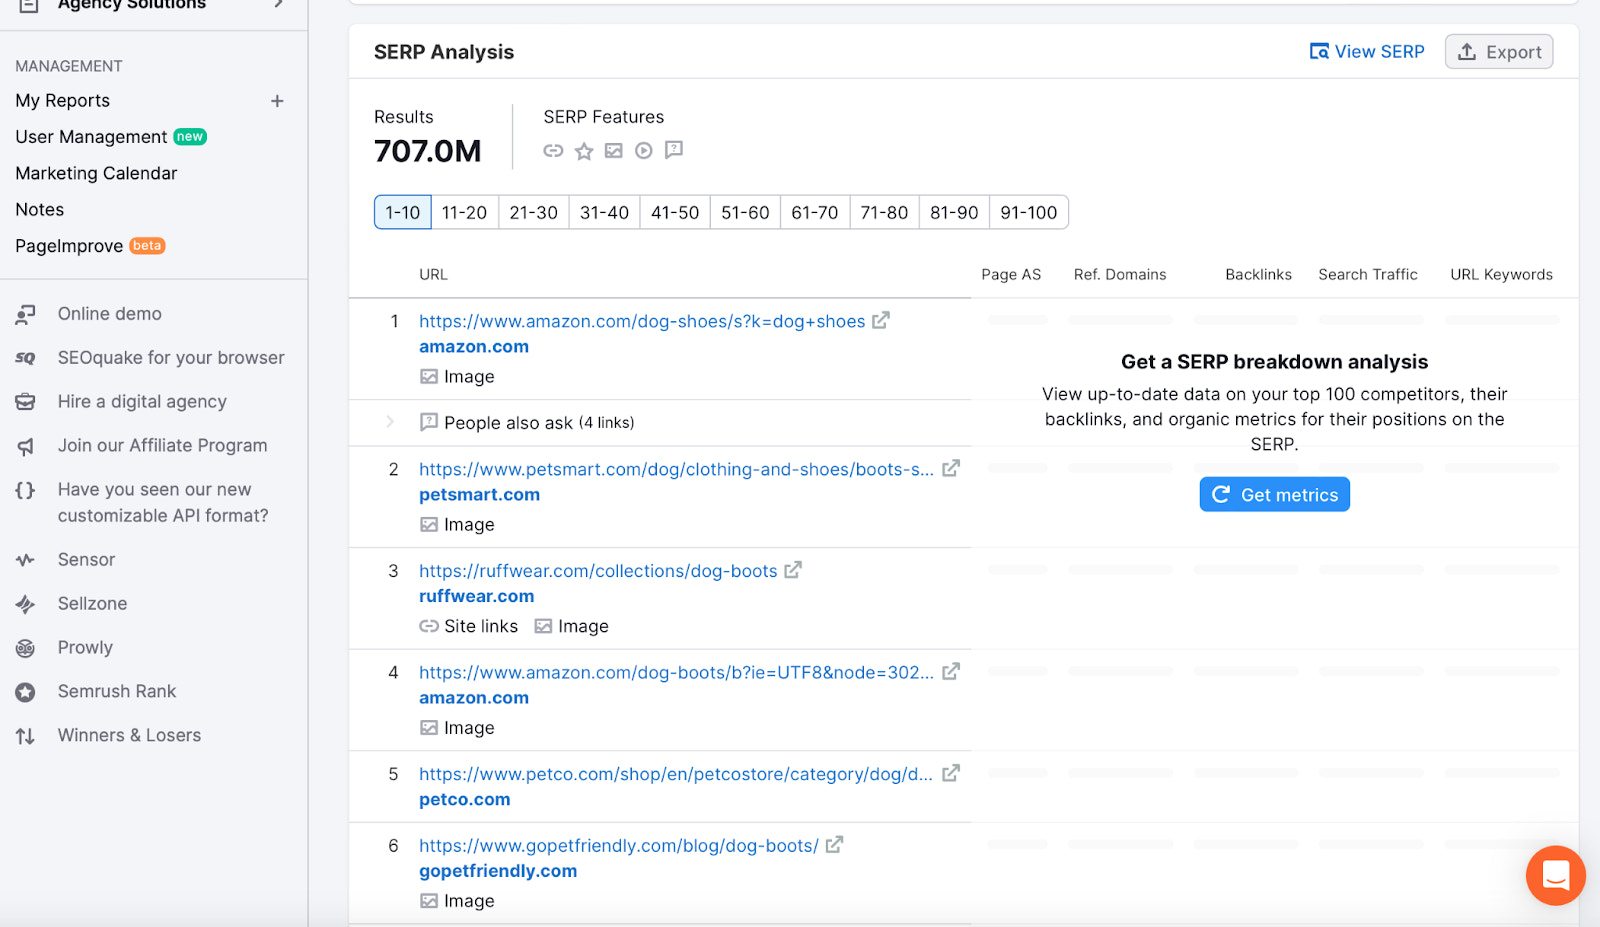The image size is (1600, 927).
Task: Open My Reports in sidebar
Action: tap(63, 101)
